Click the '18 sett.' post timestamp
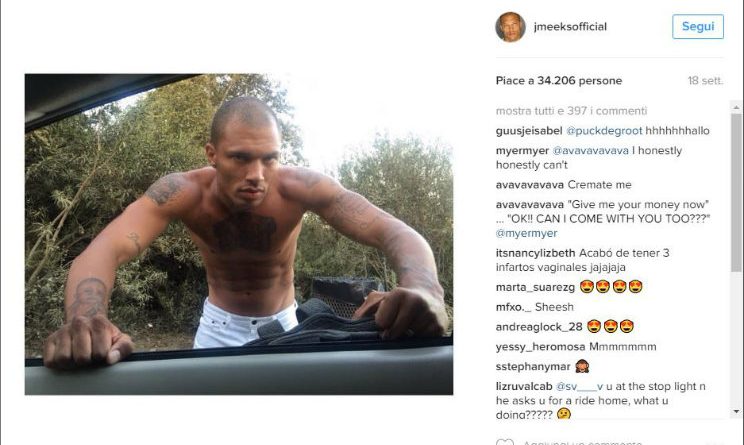 click(x=705, y=81)
